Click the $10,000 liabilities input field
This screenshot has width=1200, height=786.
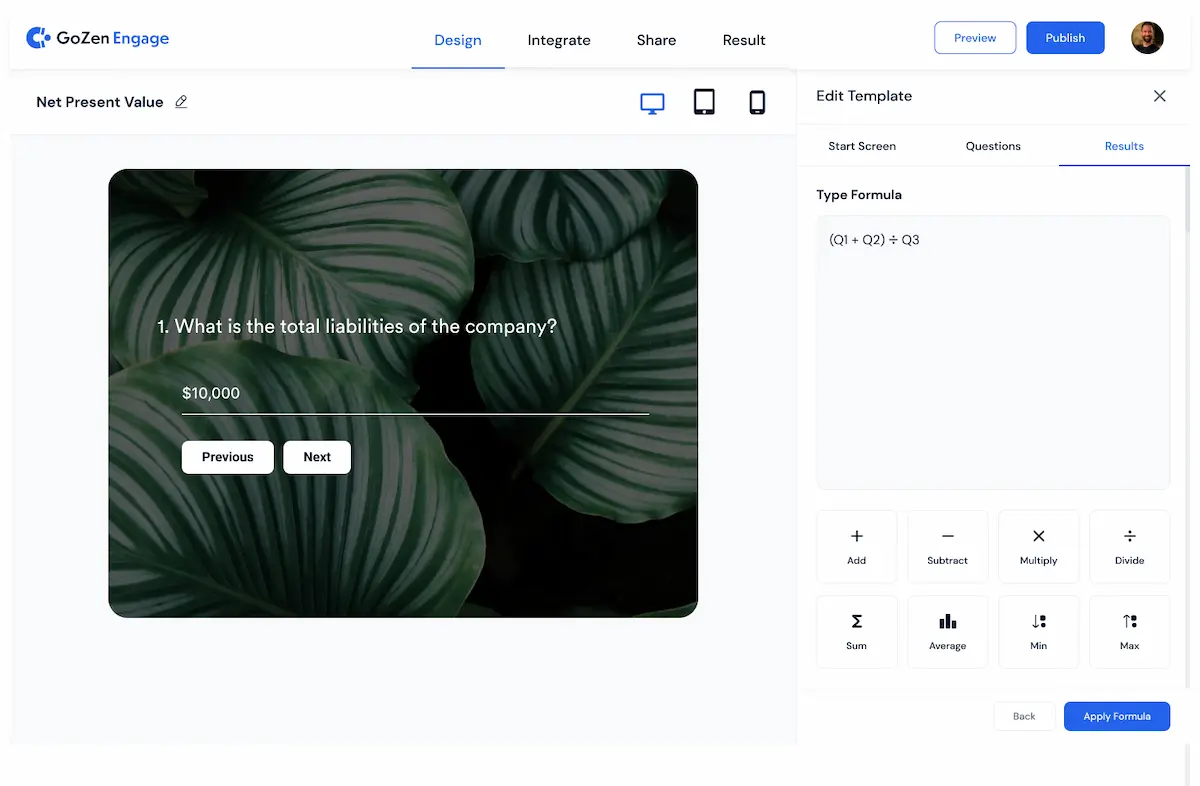click(414, 394)
